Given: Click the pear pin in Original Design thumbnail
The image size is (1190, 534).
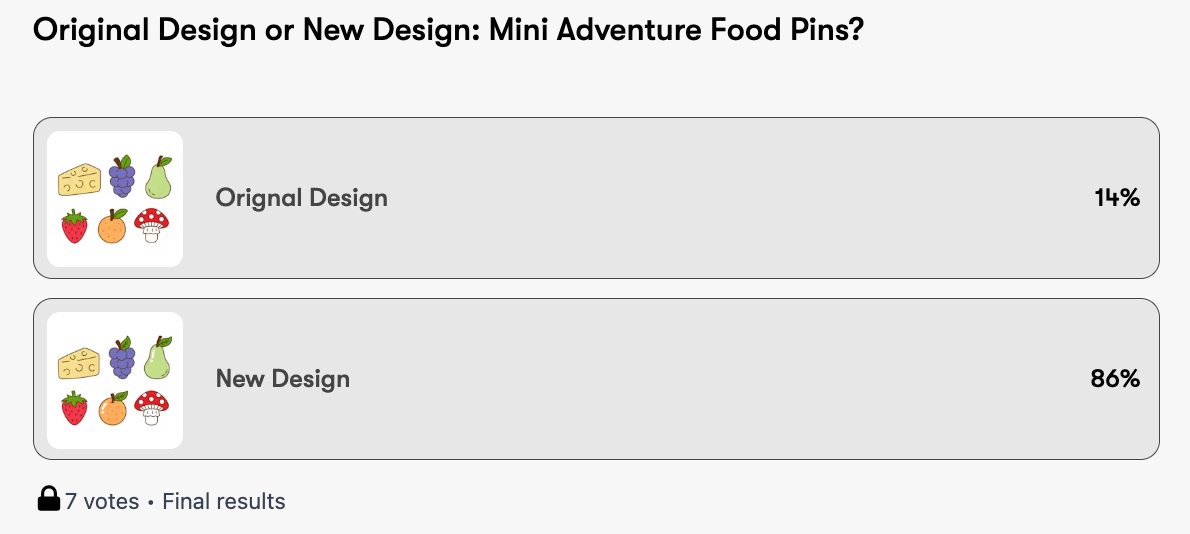Looking at the screenshot, I should [158, 177].
